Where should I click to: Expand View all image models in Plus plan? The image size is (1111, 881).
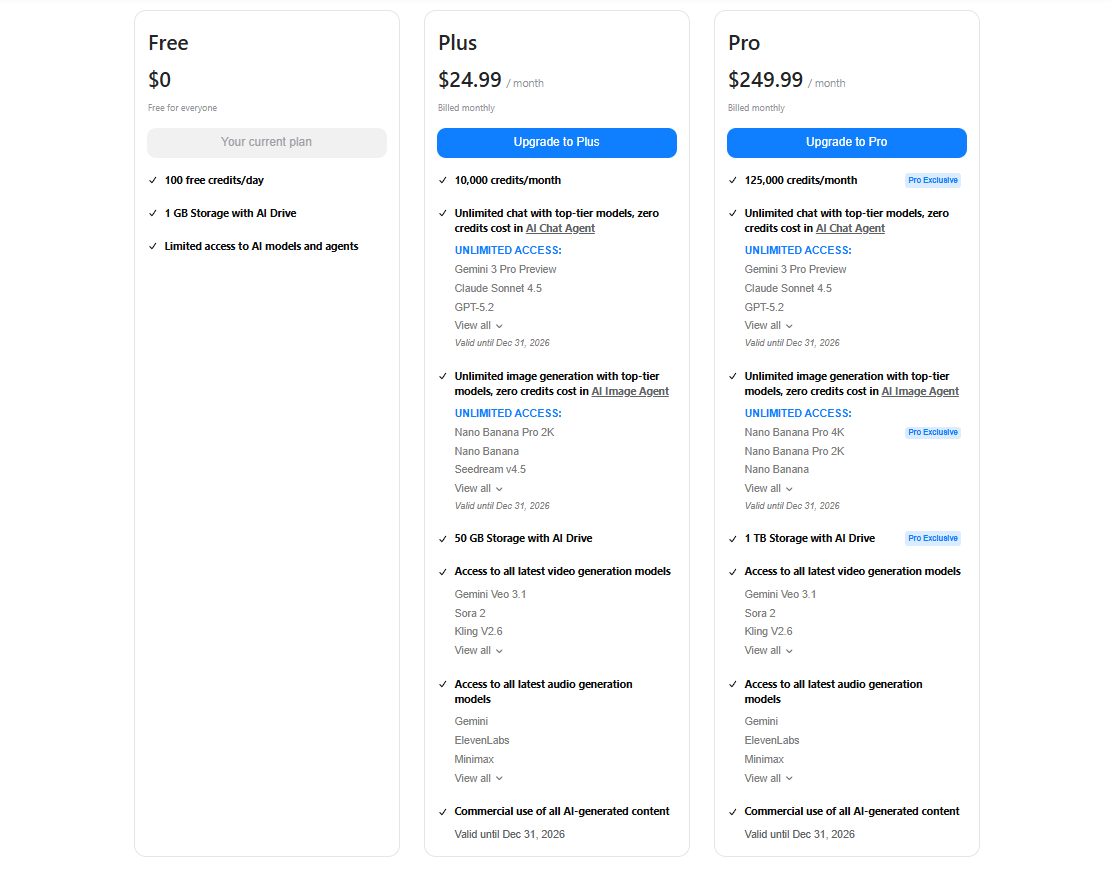478,488
